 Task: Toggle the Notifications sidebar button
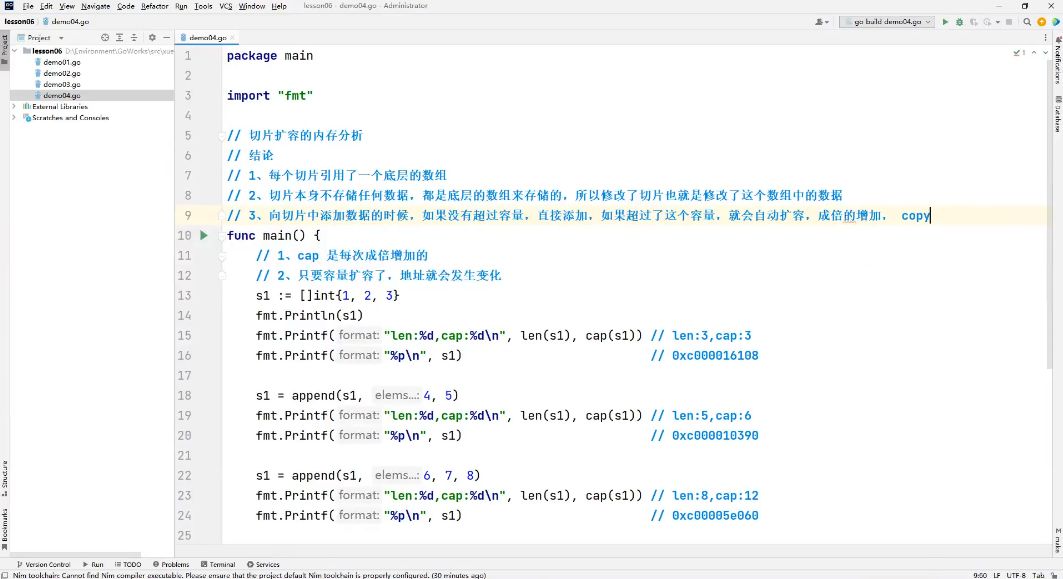pos(1058,60)
